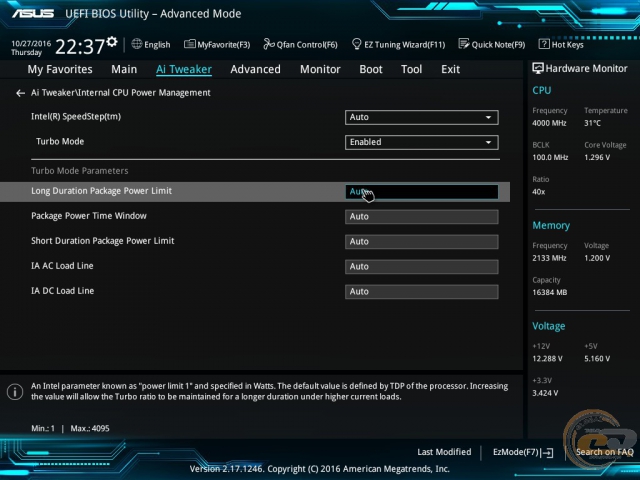
Task: Choose the English language option
Action: 157,45
